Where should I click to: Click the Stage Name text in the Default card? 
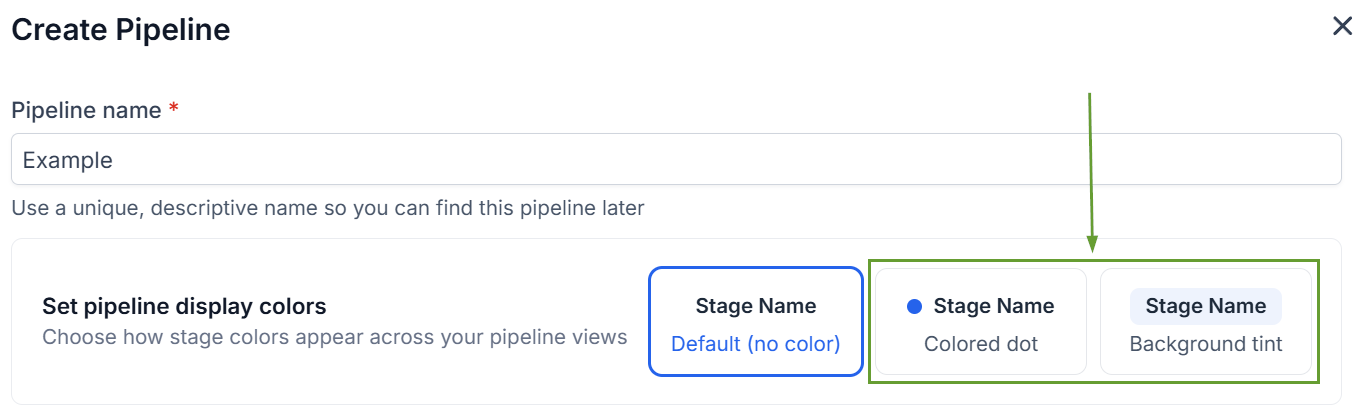click(x=756, y=306)
